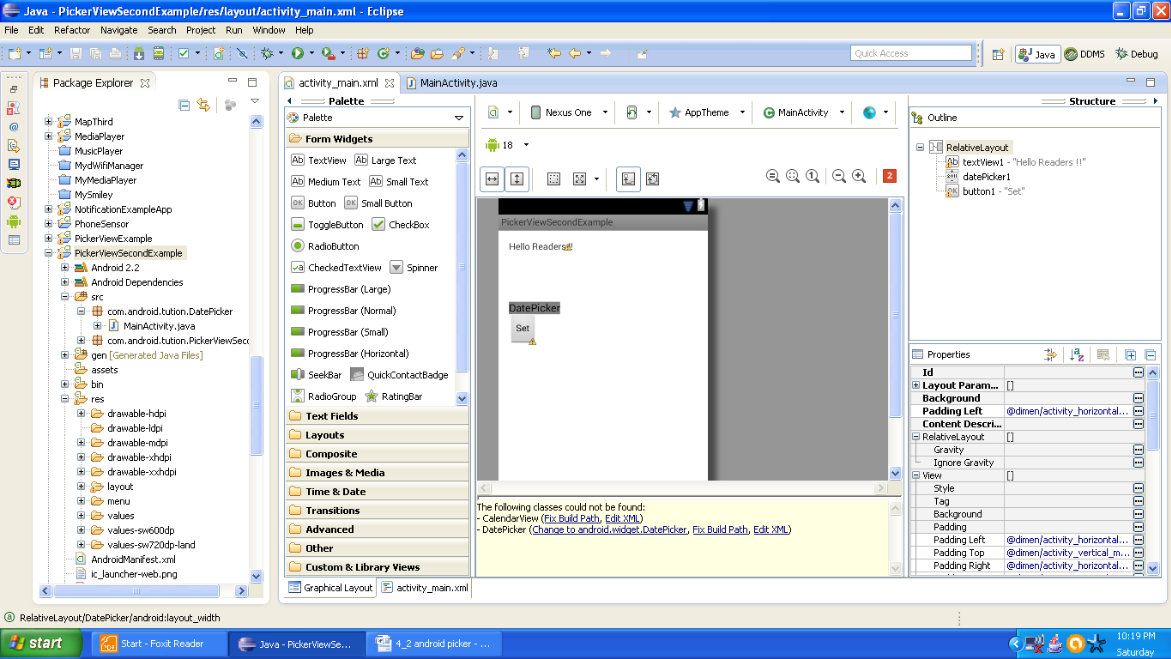The width and height of the screenshot is (1171, 659).
Task: Click Collapse All in Package Explorer
Action: point(184,105)
